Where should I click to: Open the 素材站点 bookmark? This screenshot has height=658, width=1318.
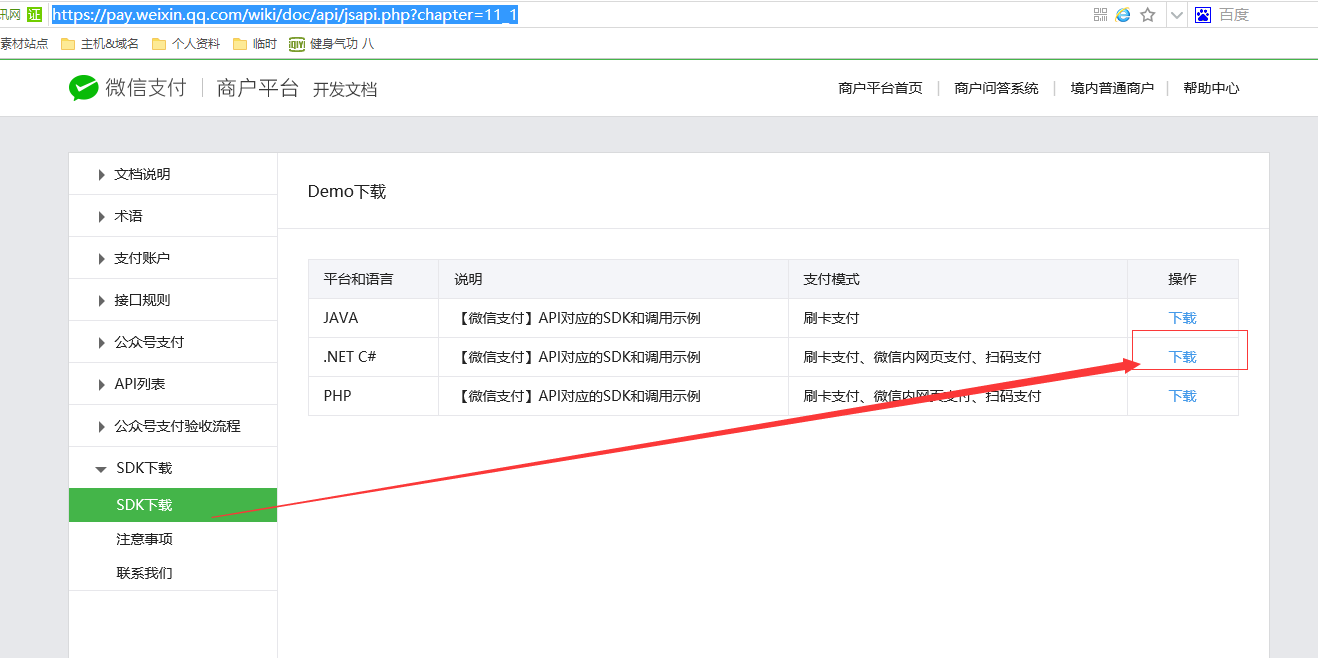point(24,44)
